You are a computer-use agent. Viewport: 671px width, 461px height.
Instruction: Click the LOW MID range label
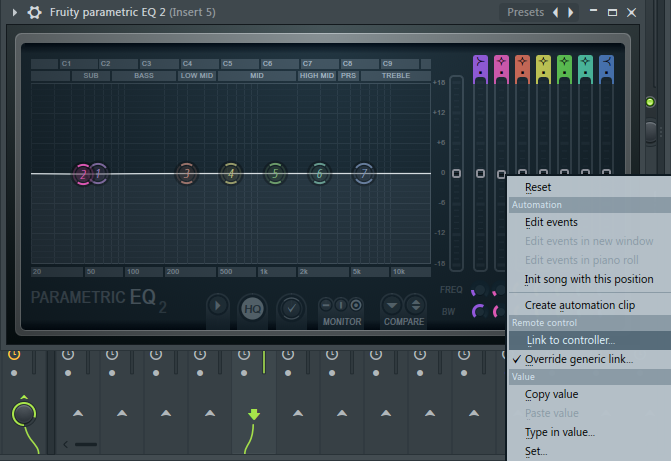197,76
